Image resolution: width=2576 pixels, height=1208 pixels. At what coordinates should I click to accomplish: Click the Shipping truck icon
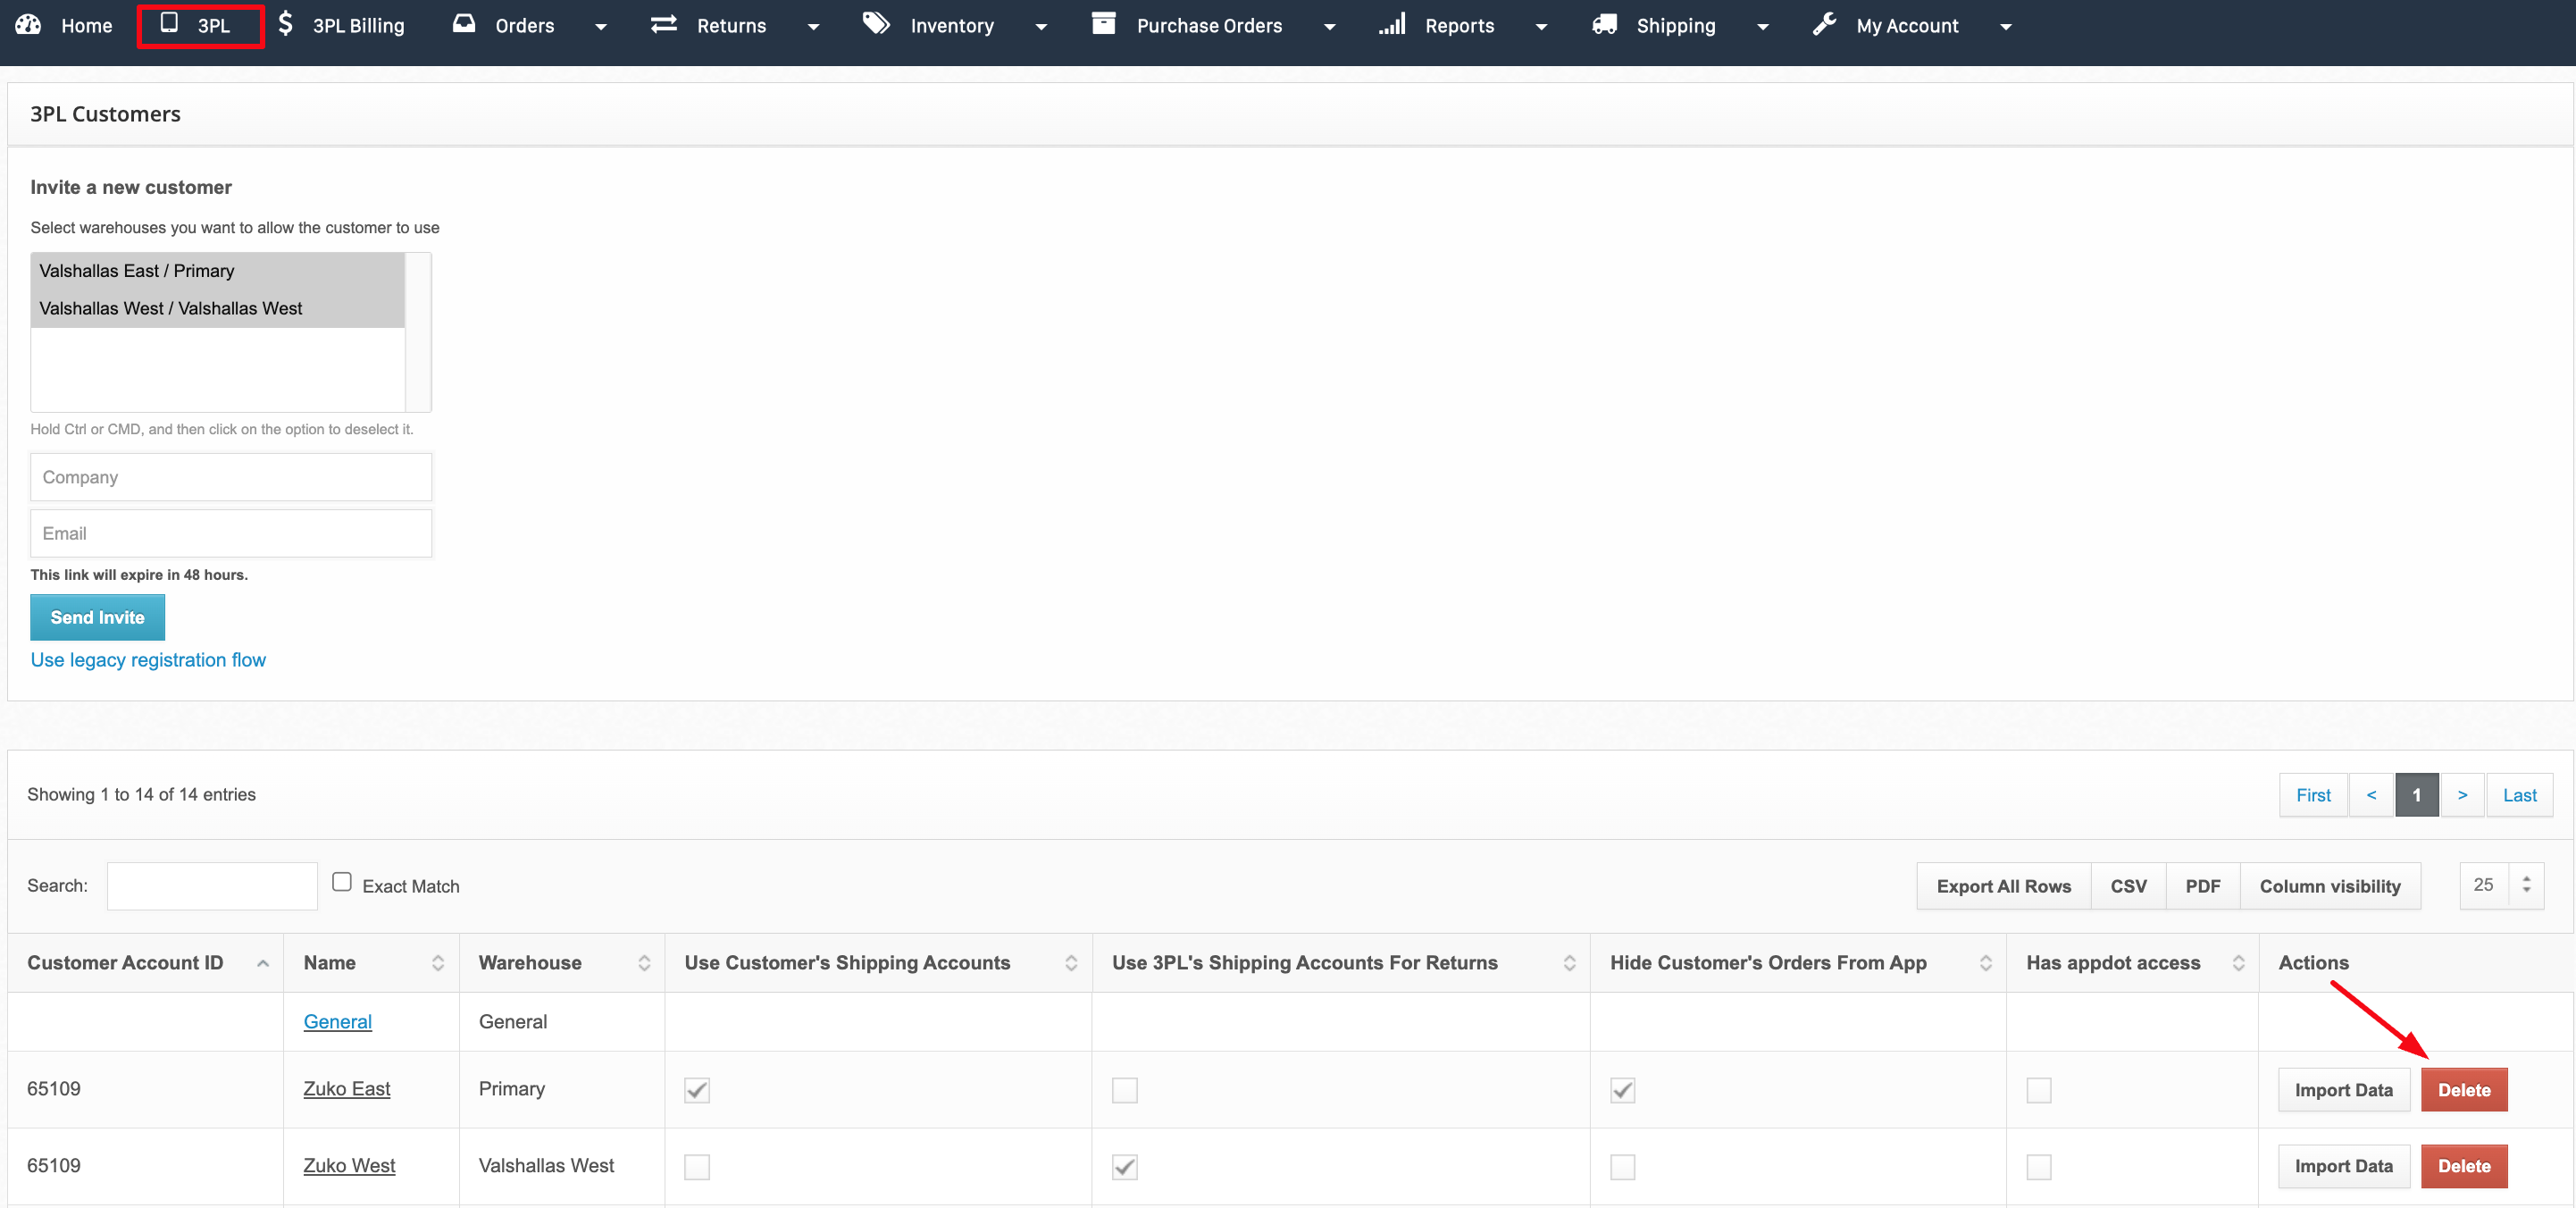pos(1605,24)
